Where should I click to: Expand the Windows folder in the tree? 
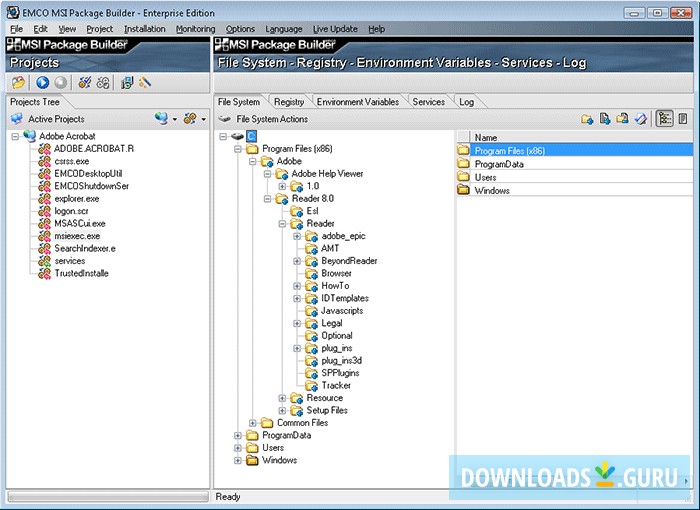tap(238, 460)
